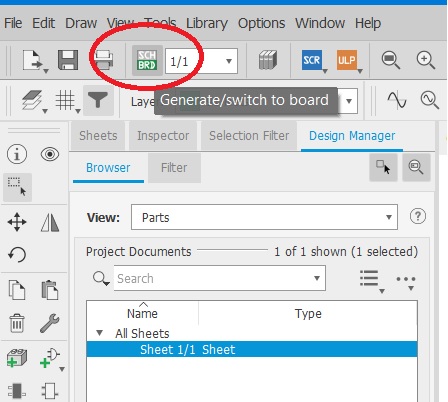
Task: Switch to the Filter sub-tab
Action: 174,168
